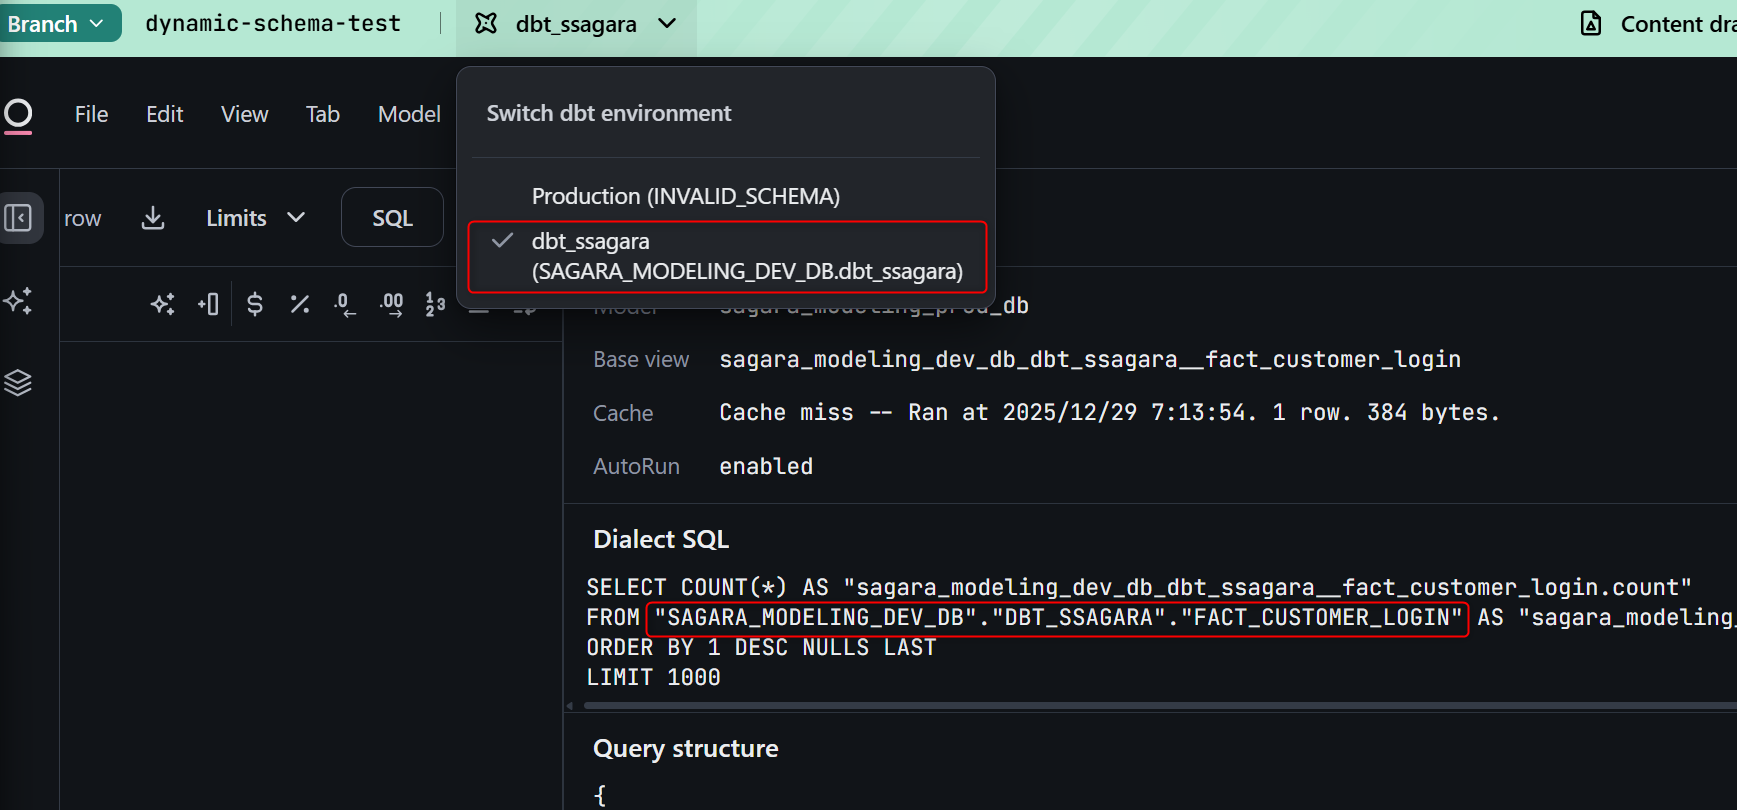Click the Omni logo icon
Image resolution: width=1737 pixels, height=810 pixels.
(x=18, y=115)
